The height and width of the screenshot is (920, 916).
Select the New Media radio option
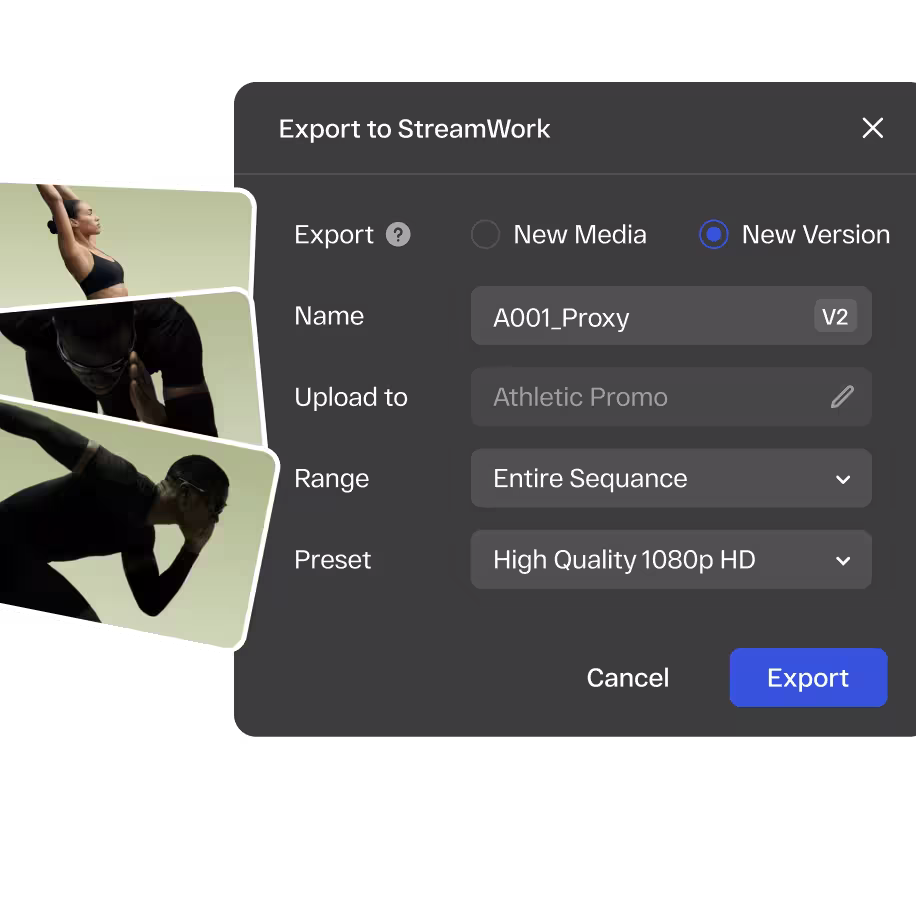(485, 235)
